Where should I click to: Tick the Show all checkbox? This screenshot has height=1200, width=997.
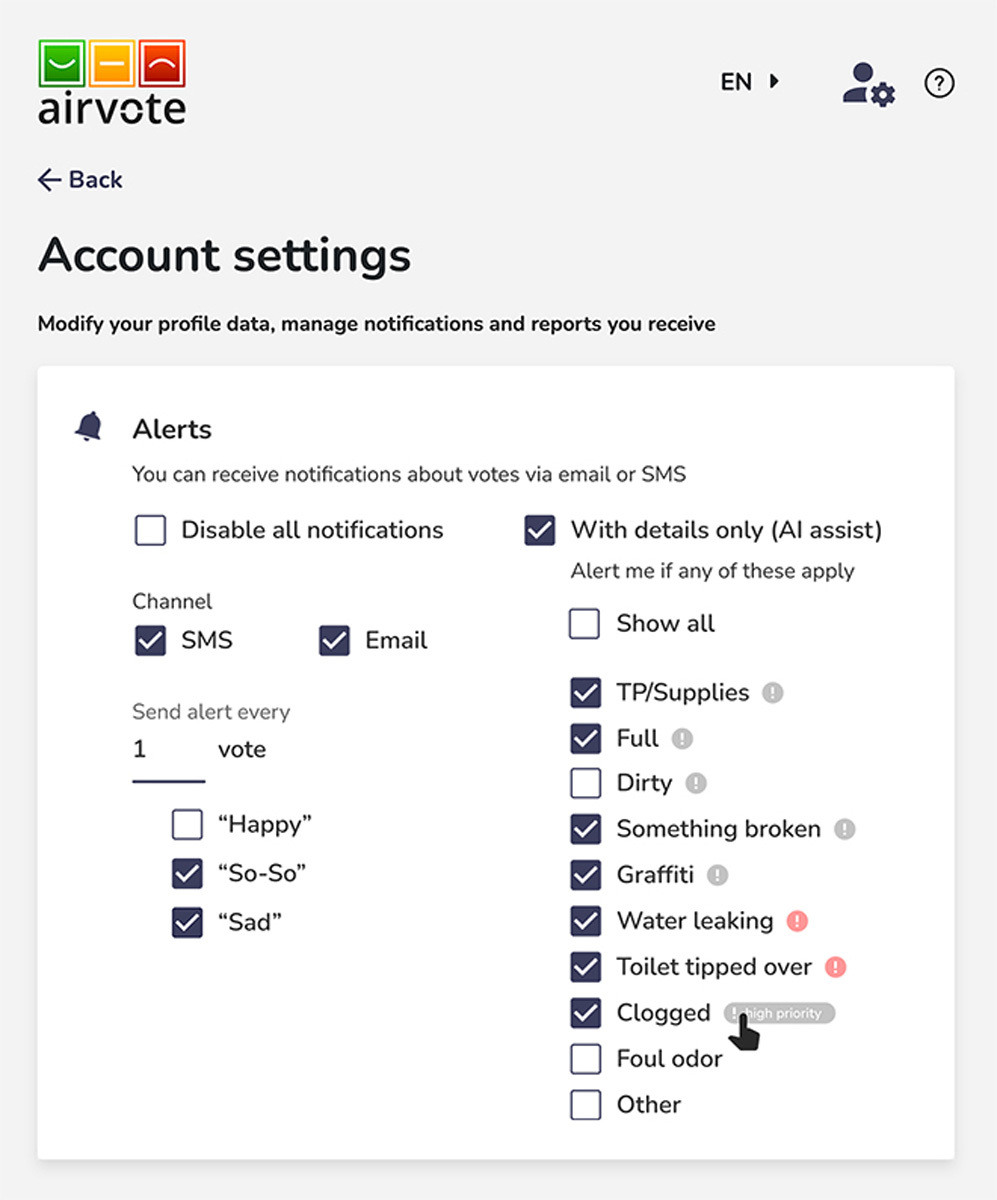click(585, 624)
